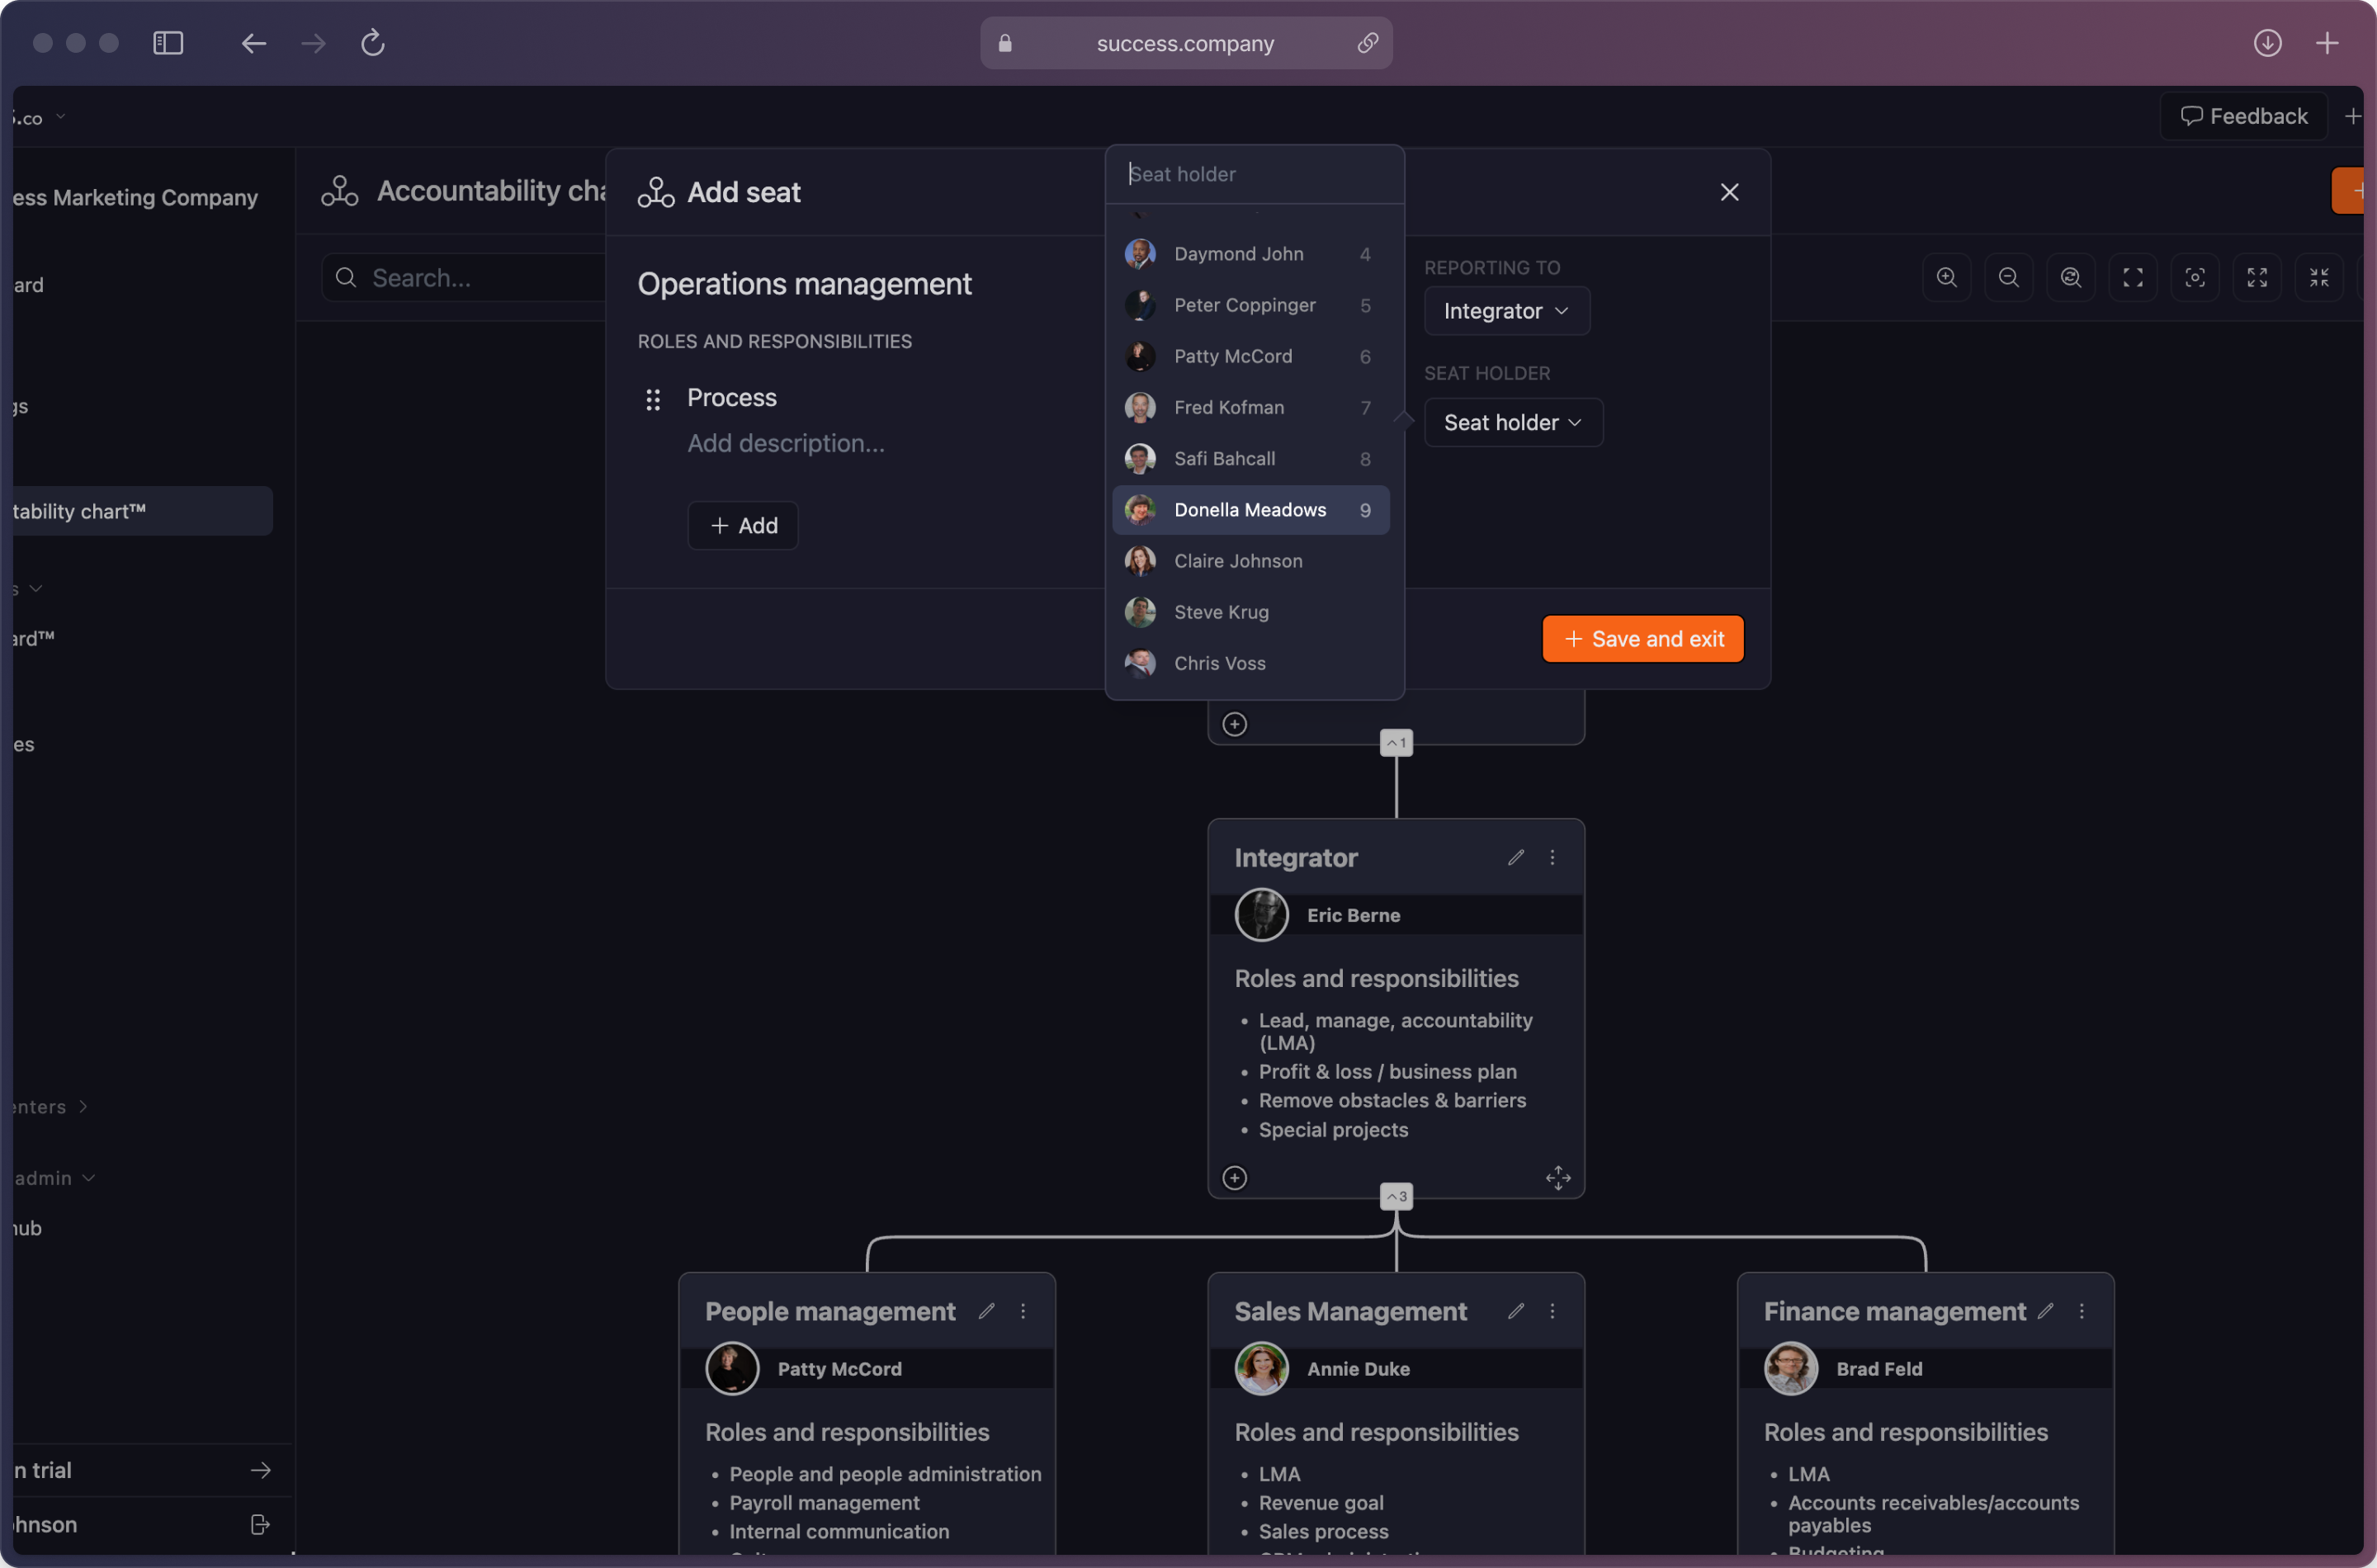Viewport: 2377px width, 1568px height.
Task: Collapse Integrator's three child seats
Action: pyautogui.click(x=1396, y=1196)
